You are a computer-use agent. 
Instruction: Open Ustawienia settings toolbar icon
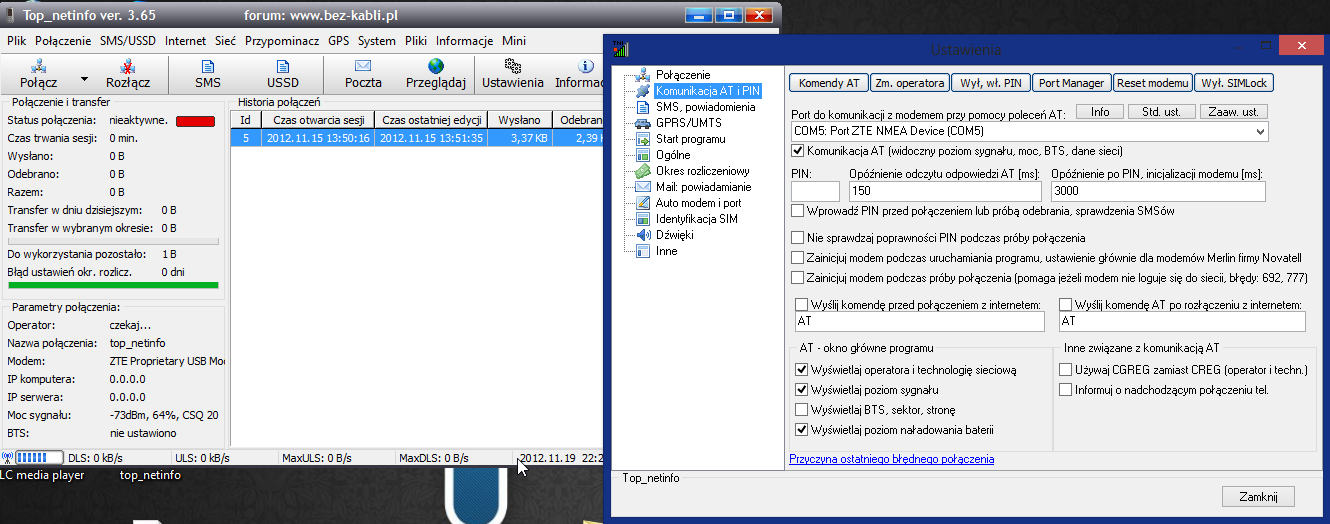513,67
